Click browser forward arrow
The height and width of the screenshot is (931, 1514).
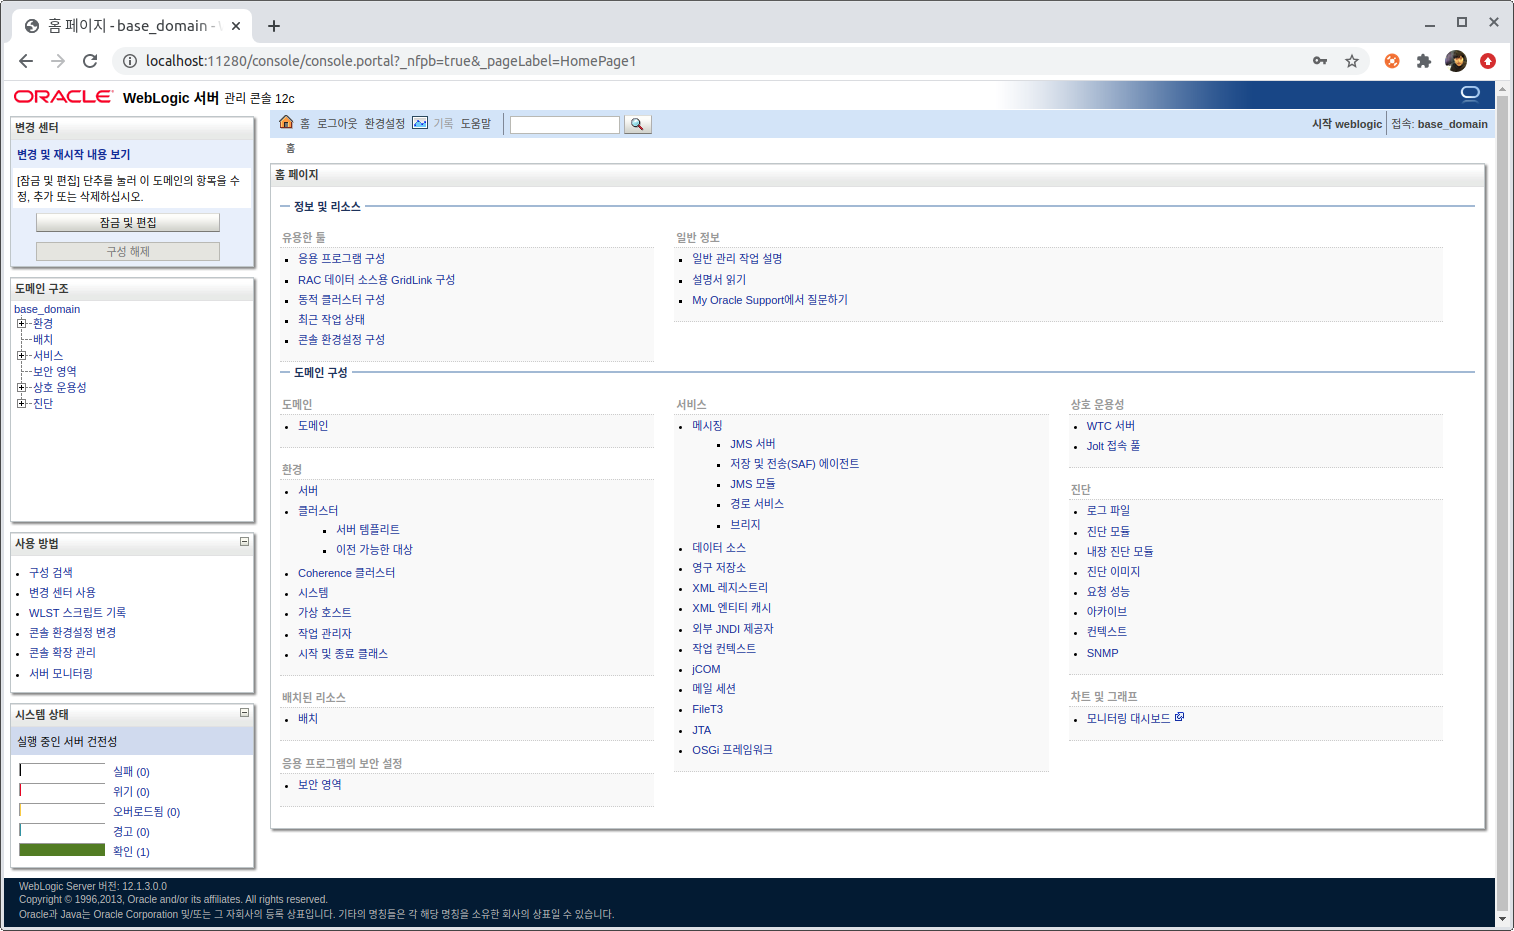click(x=58, y=61)
